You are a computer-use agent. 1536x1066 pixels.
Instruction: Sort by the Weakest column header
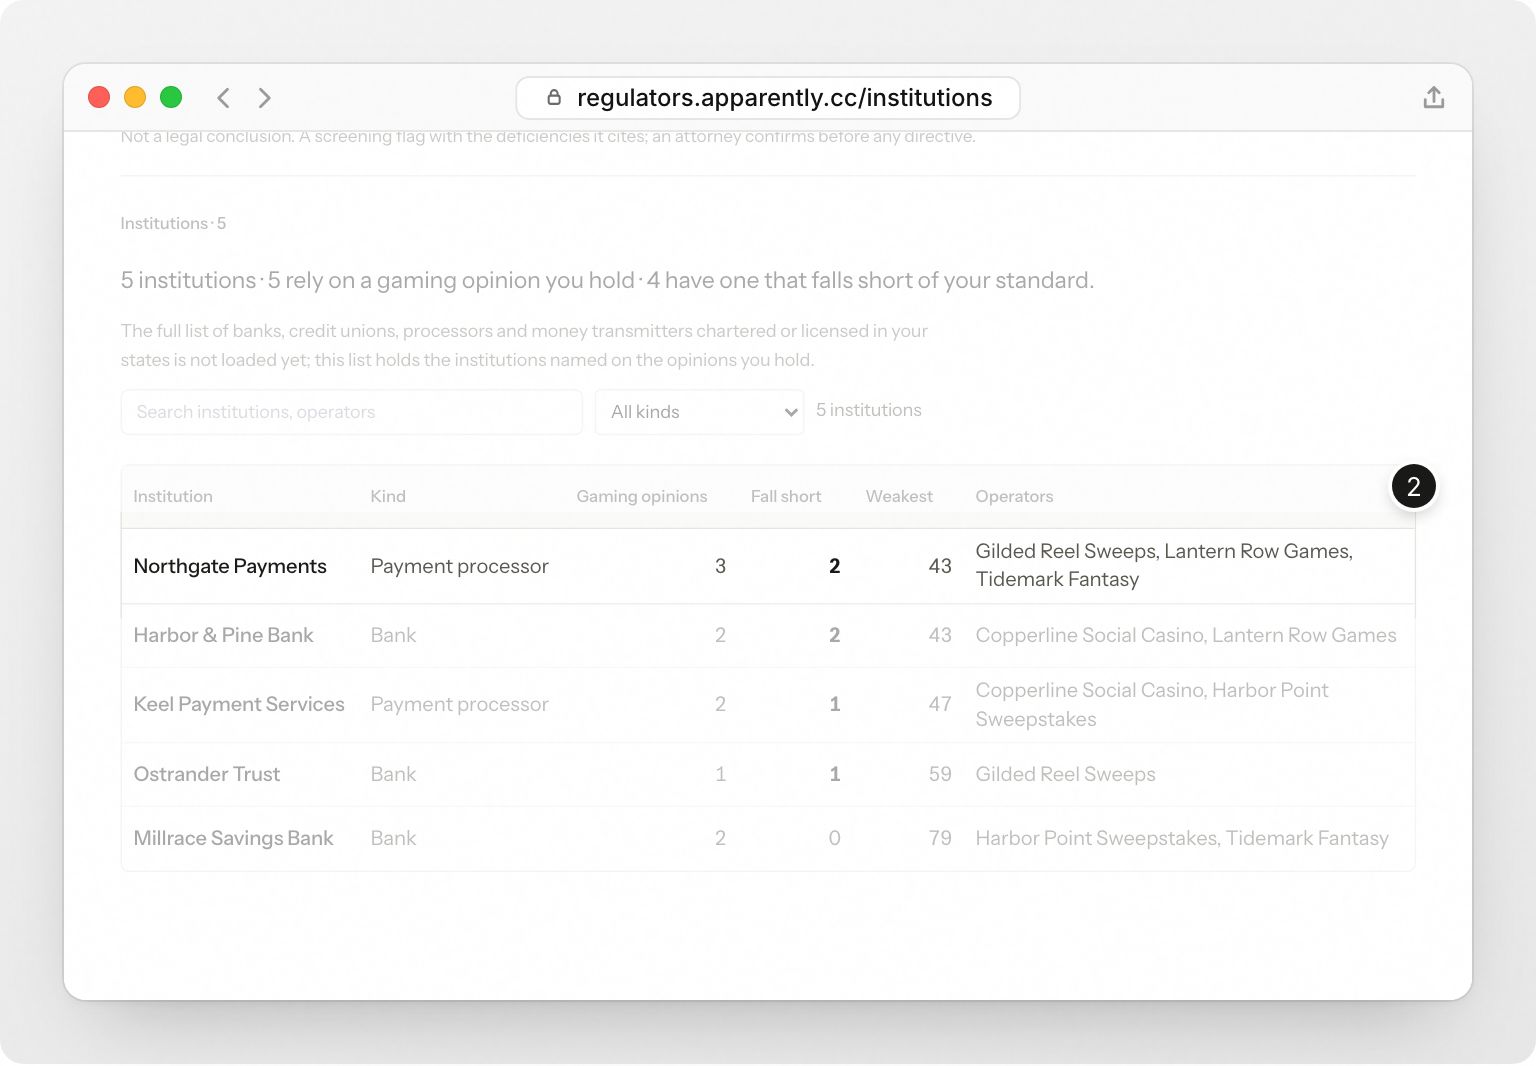pyautogui.click(x=899, y=496)
